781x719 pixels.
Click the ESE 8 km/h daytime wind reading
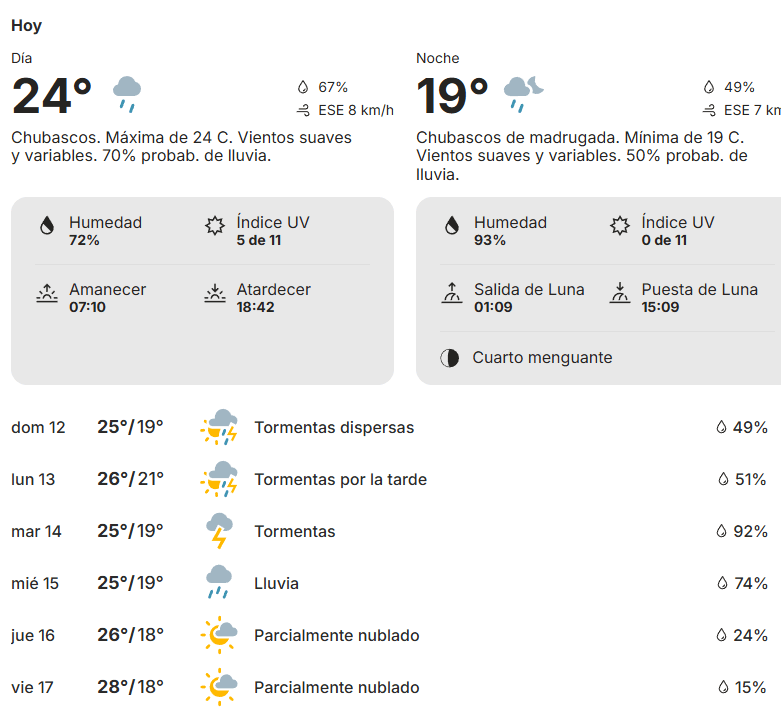355,110
